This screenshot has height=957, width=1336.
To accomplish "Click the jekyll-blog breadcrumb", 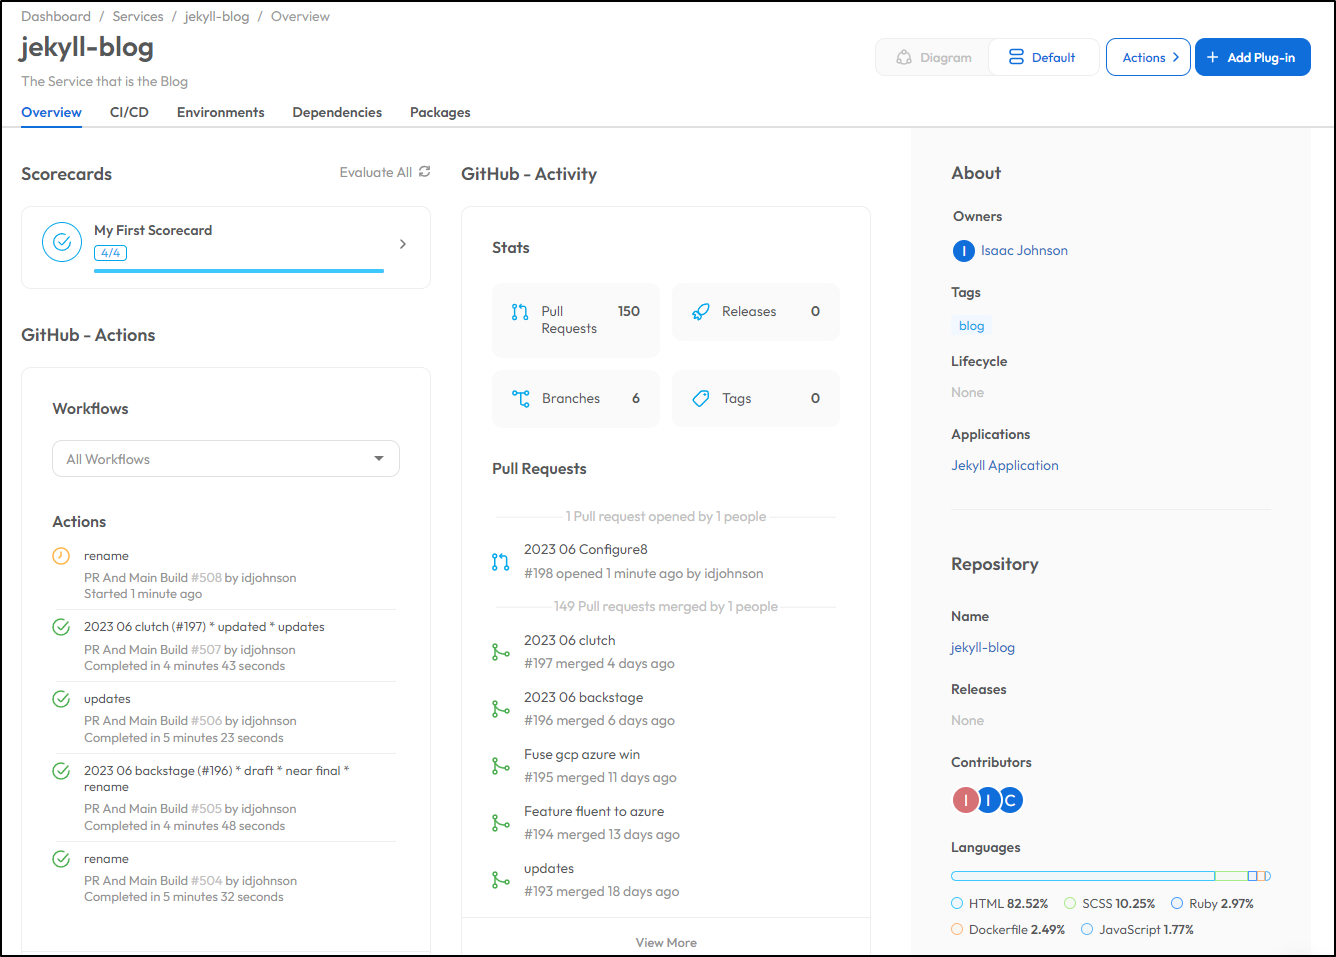I will point(217,17).
